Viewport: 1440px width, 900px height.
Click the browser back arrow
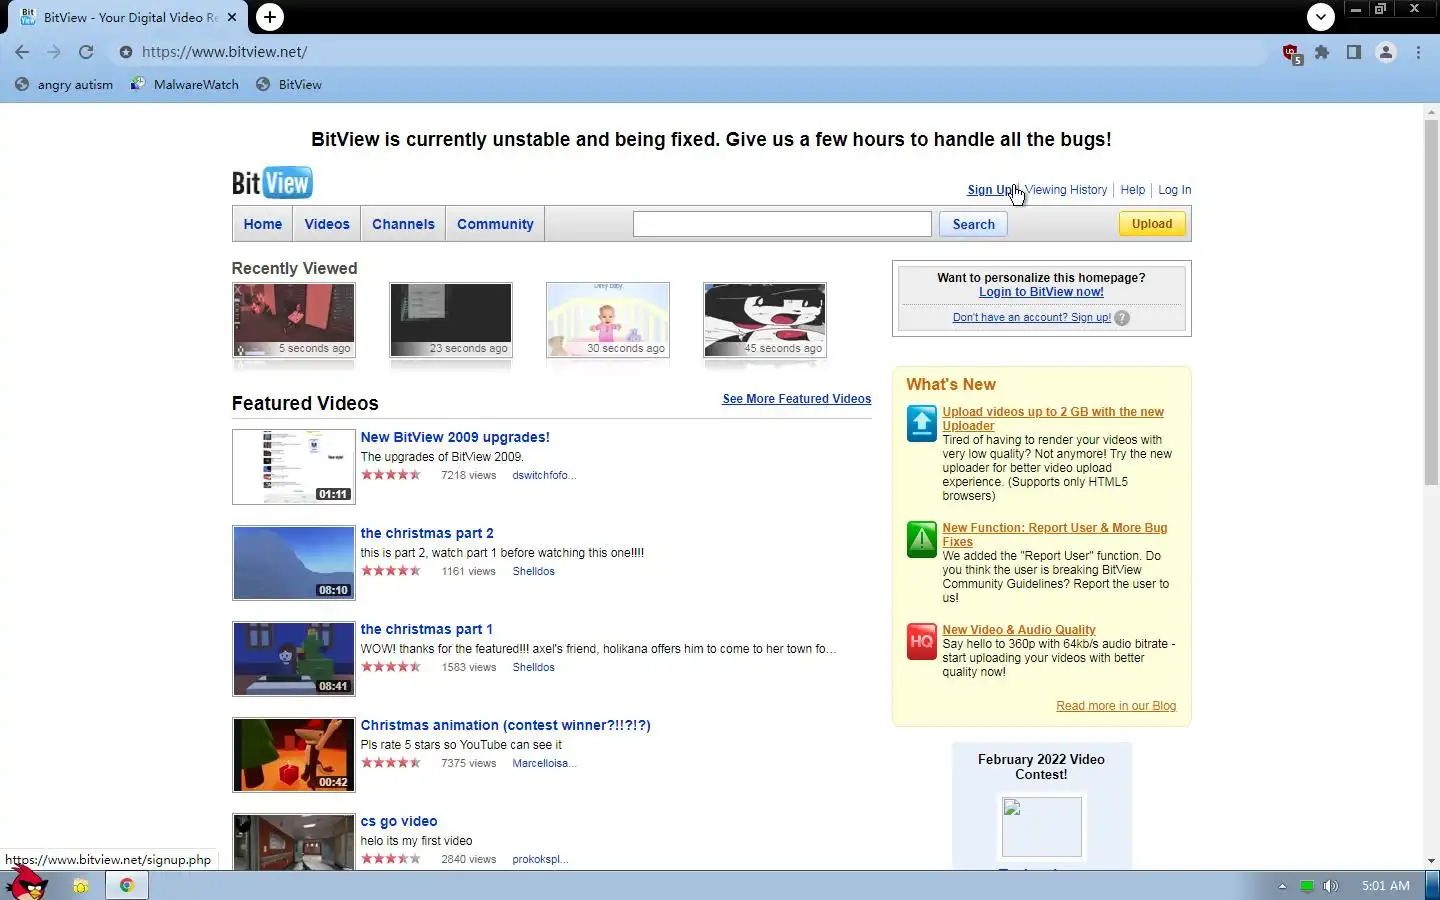click(x=22, y=52)
